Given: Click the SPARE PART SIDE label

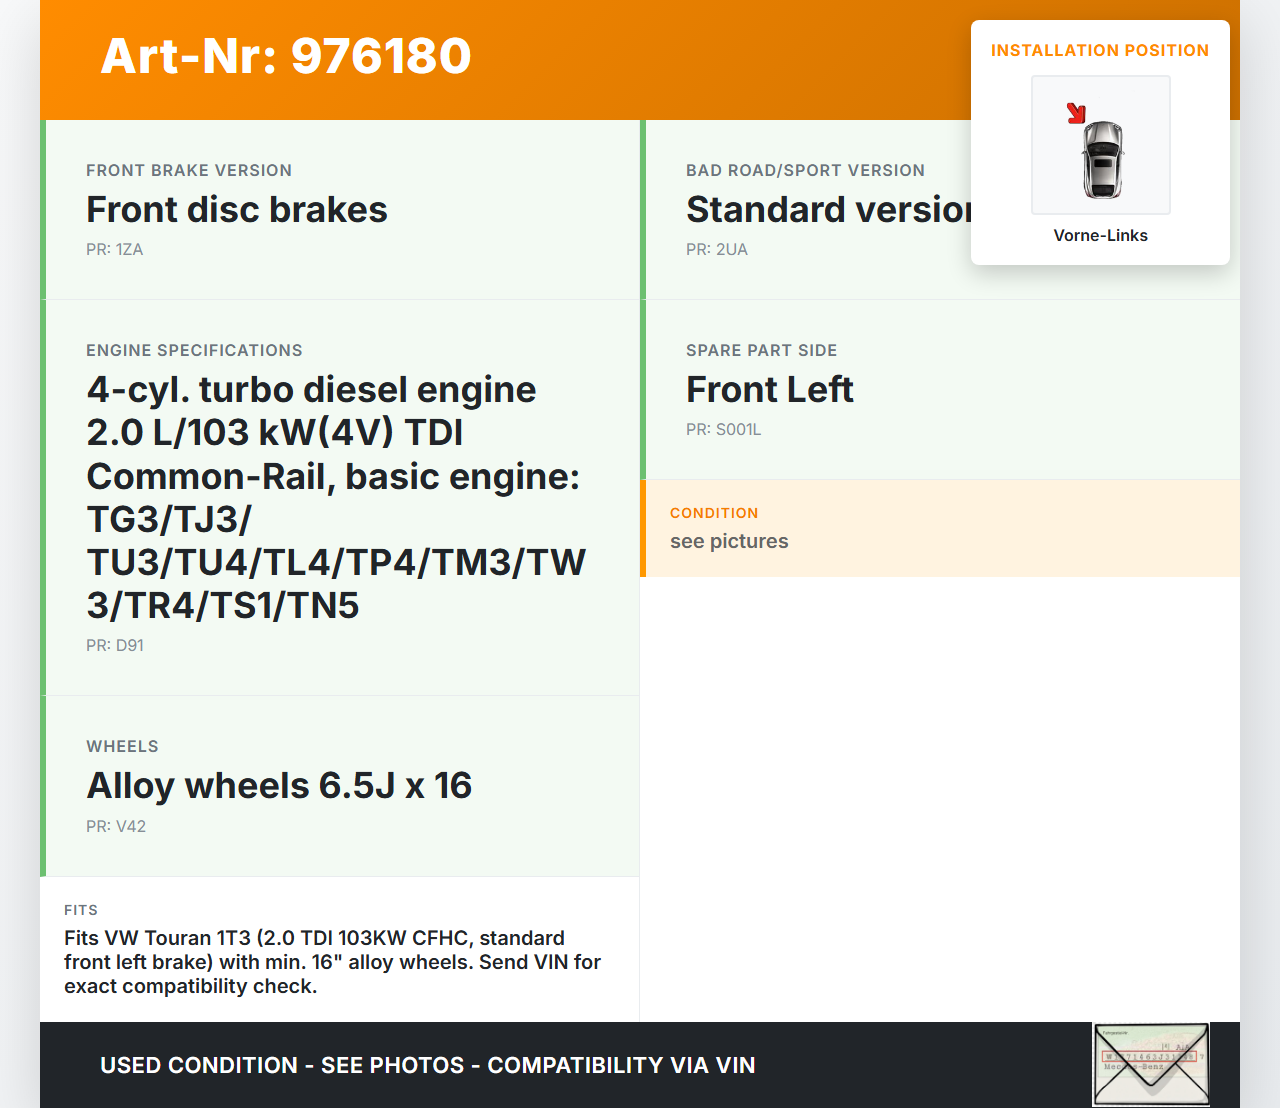Looking at the screenshot, I should pyautogui.click(x=762, y=350).
